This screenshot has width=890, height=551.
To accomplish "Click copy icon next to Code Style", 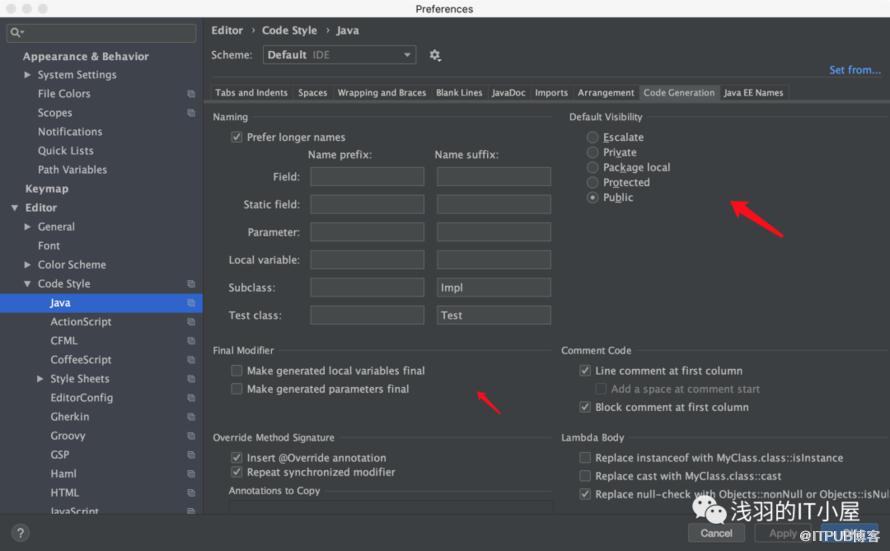I will (191, 284).
